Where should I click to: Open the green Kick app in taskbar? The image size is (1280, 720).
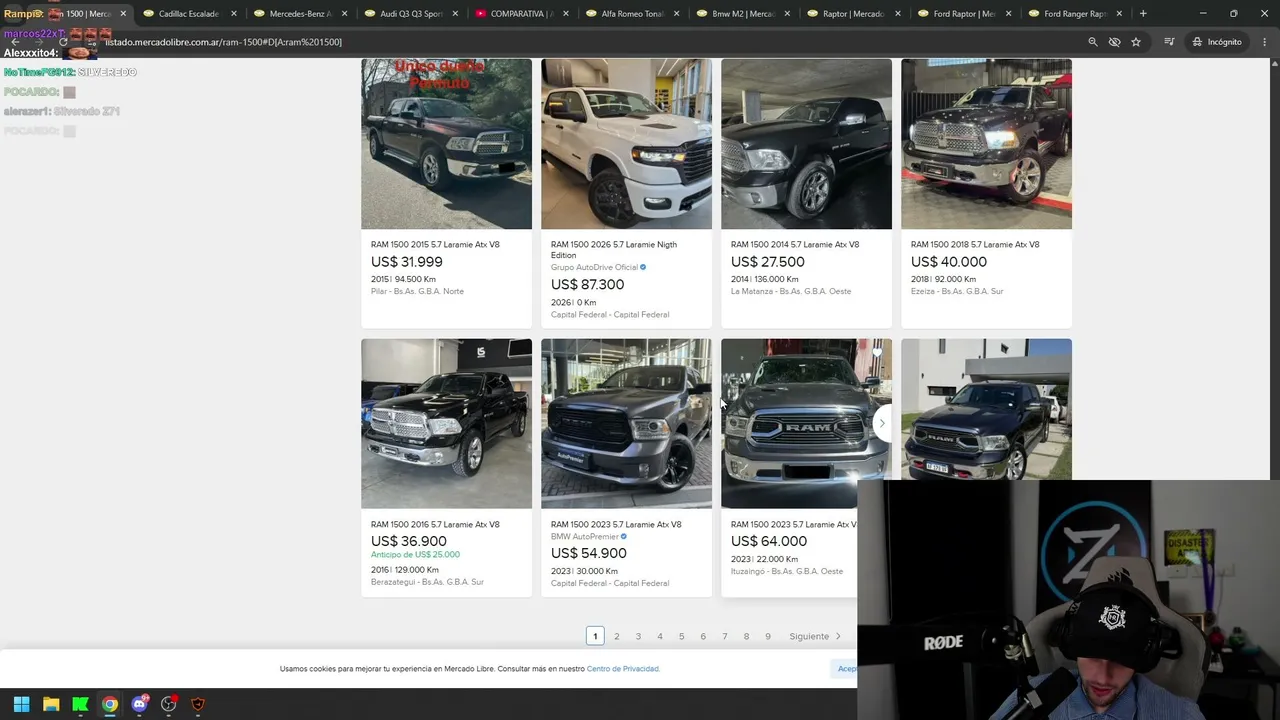80,704
